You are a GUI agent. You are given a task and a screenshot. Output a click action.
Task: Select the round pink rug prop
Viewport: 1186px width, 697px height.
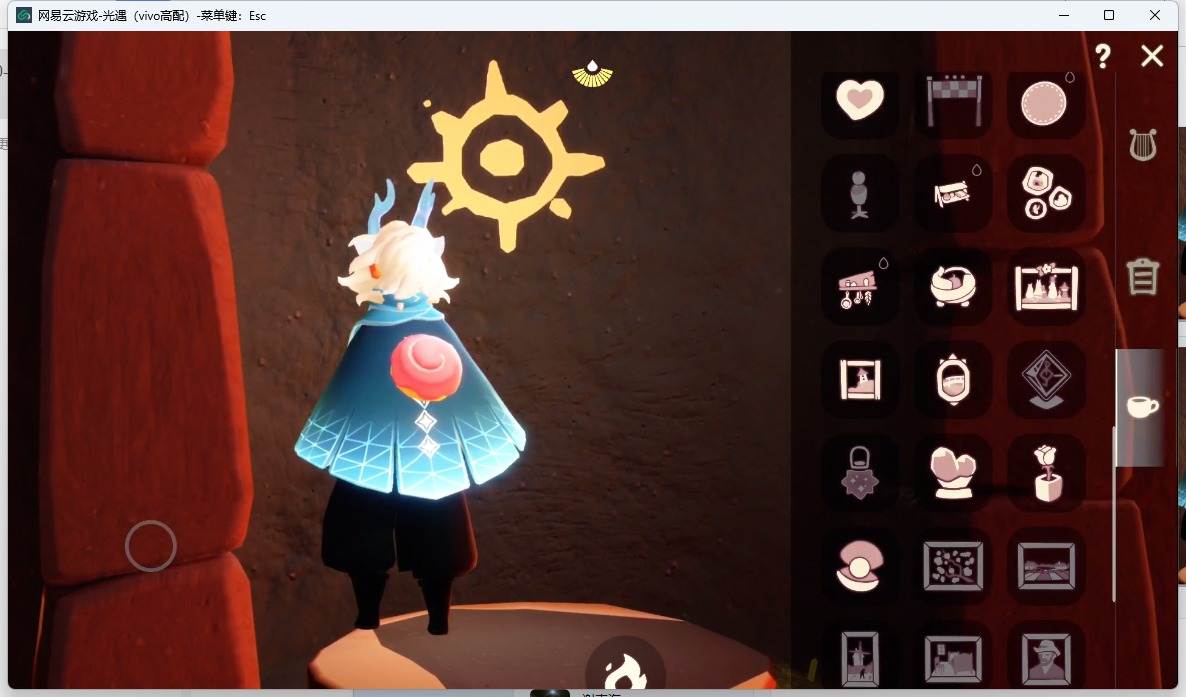[1044, 104]
